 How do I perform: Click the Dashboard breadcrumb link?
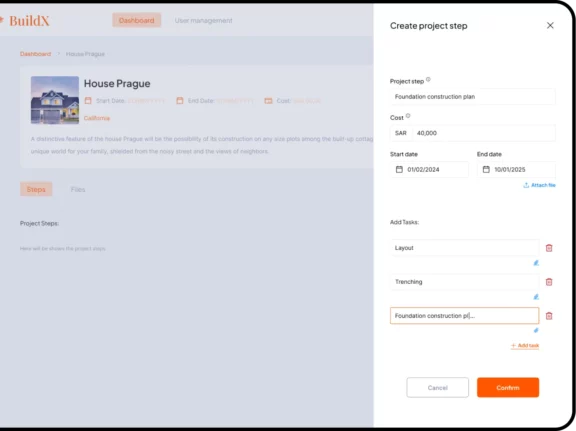[35, 54]
